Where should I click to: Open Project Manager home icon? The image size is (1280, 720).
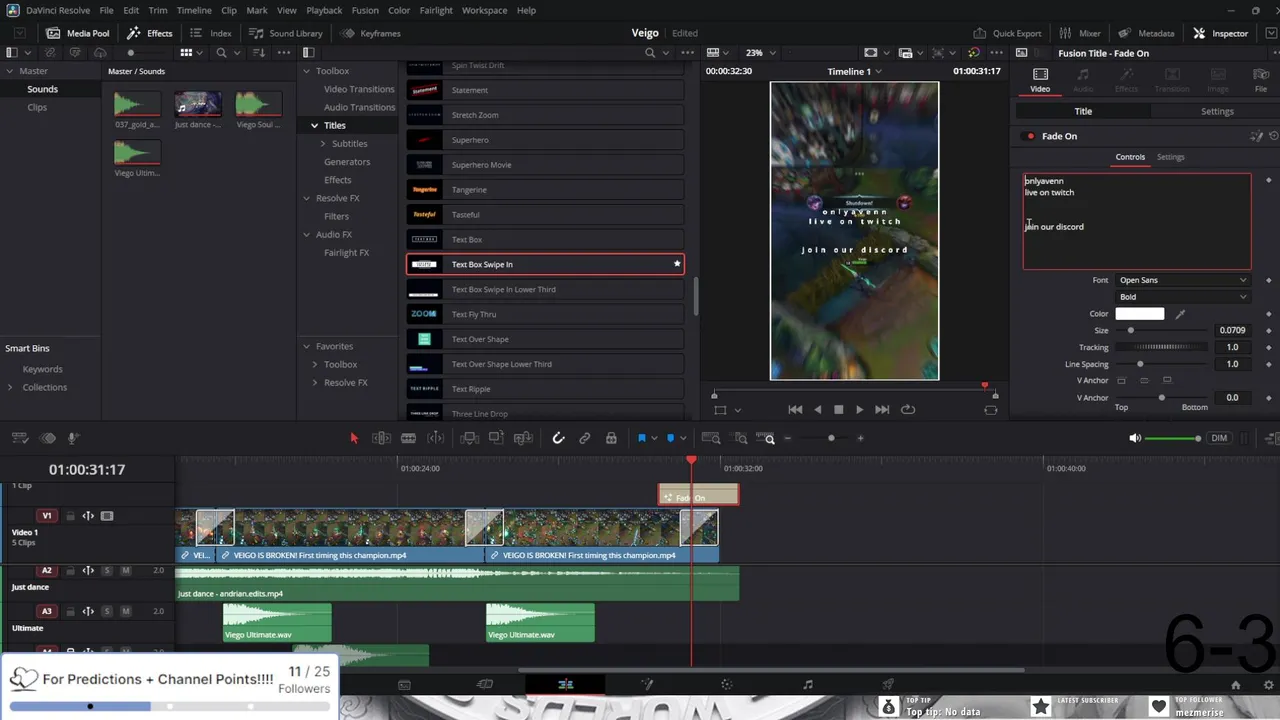1236,685
